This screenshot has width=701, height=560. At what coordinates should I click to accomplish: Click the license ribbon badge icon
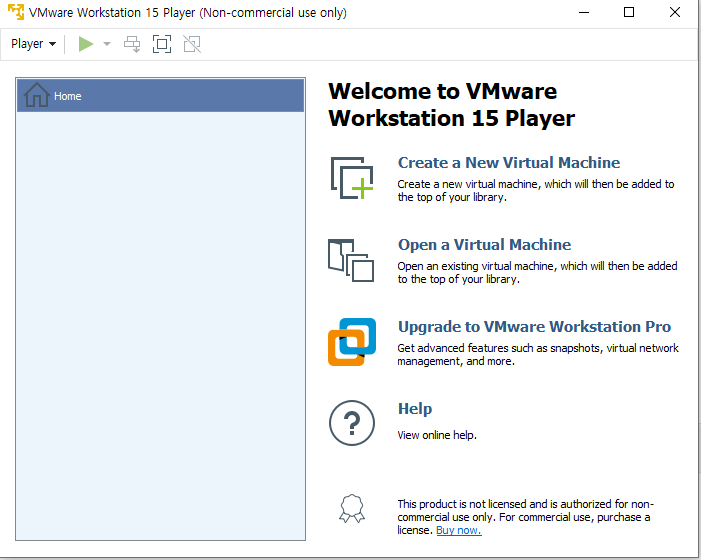351,510
